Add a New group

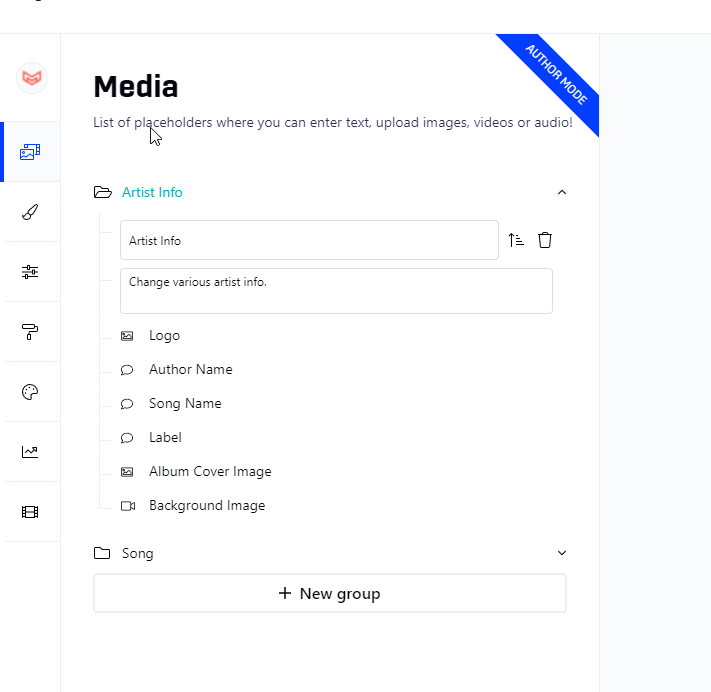point(330,593)
